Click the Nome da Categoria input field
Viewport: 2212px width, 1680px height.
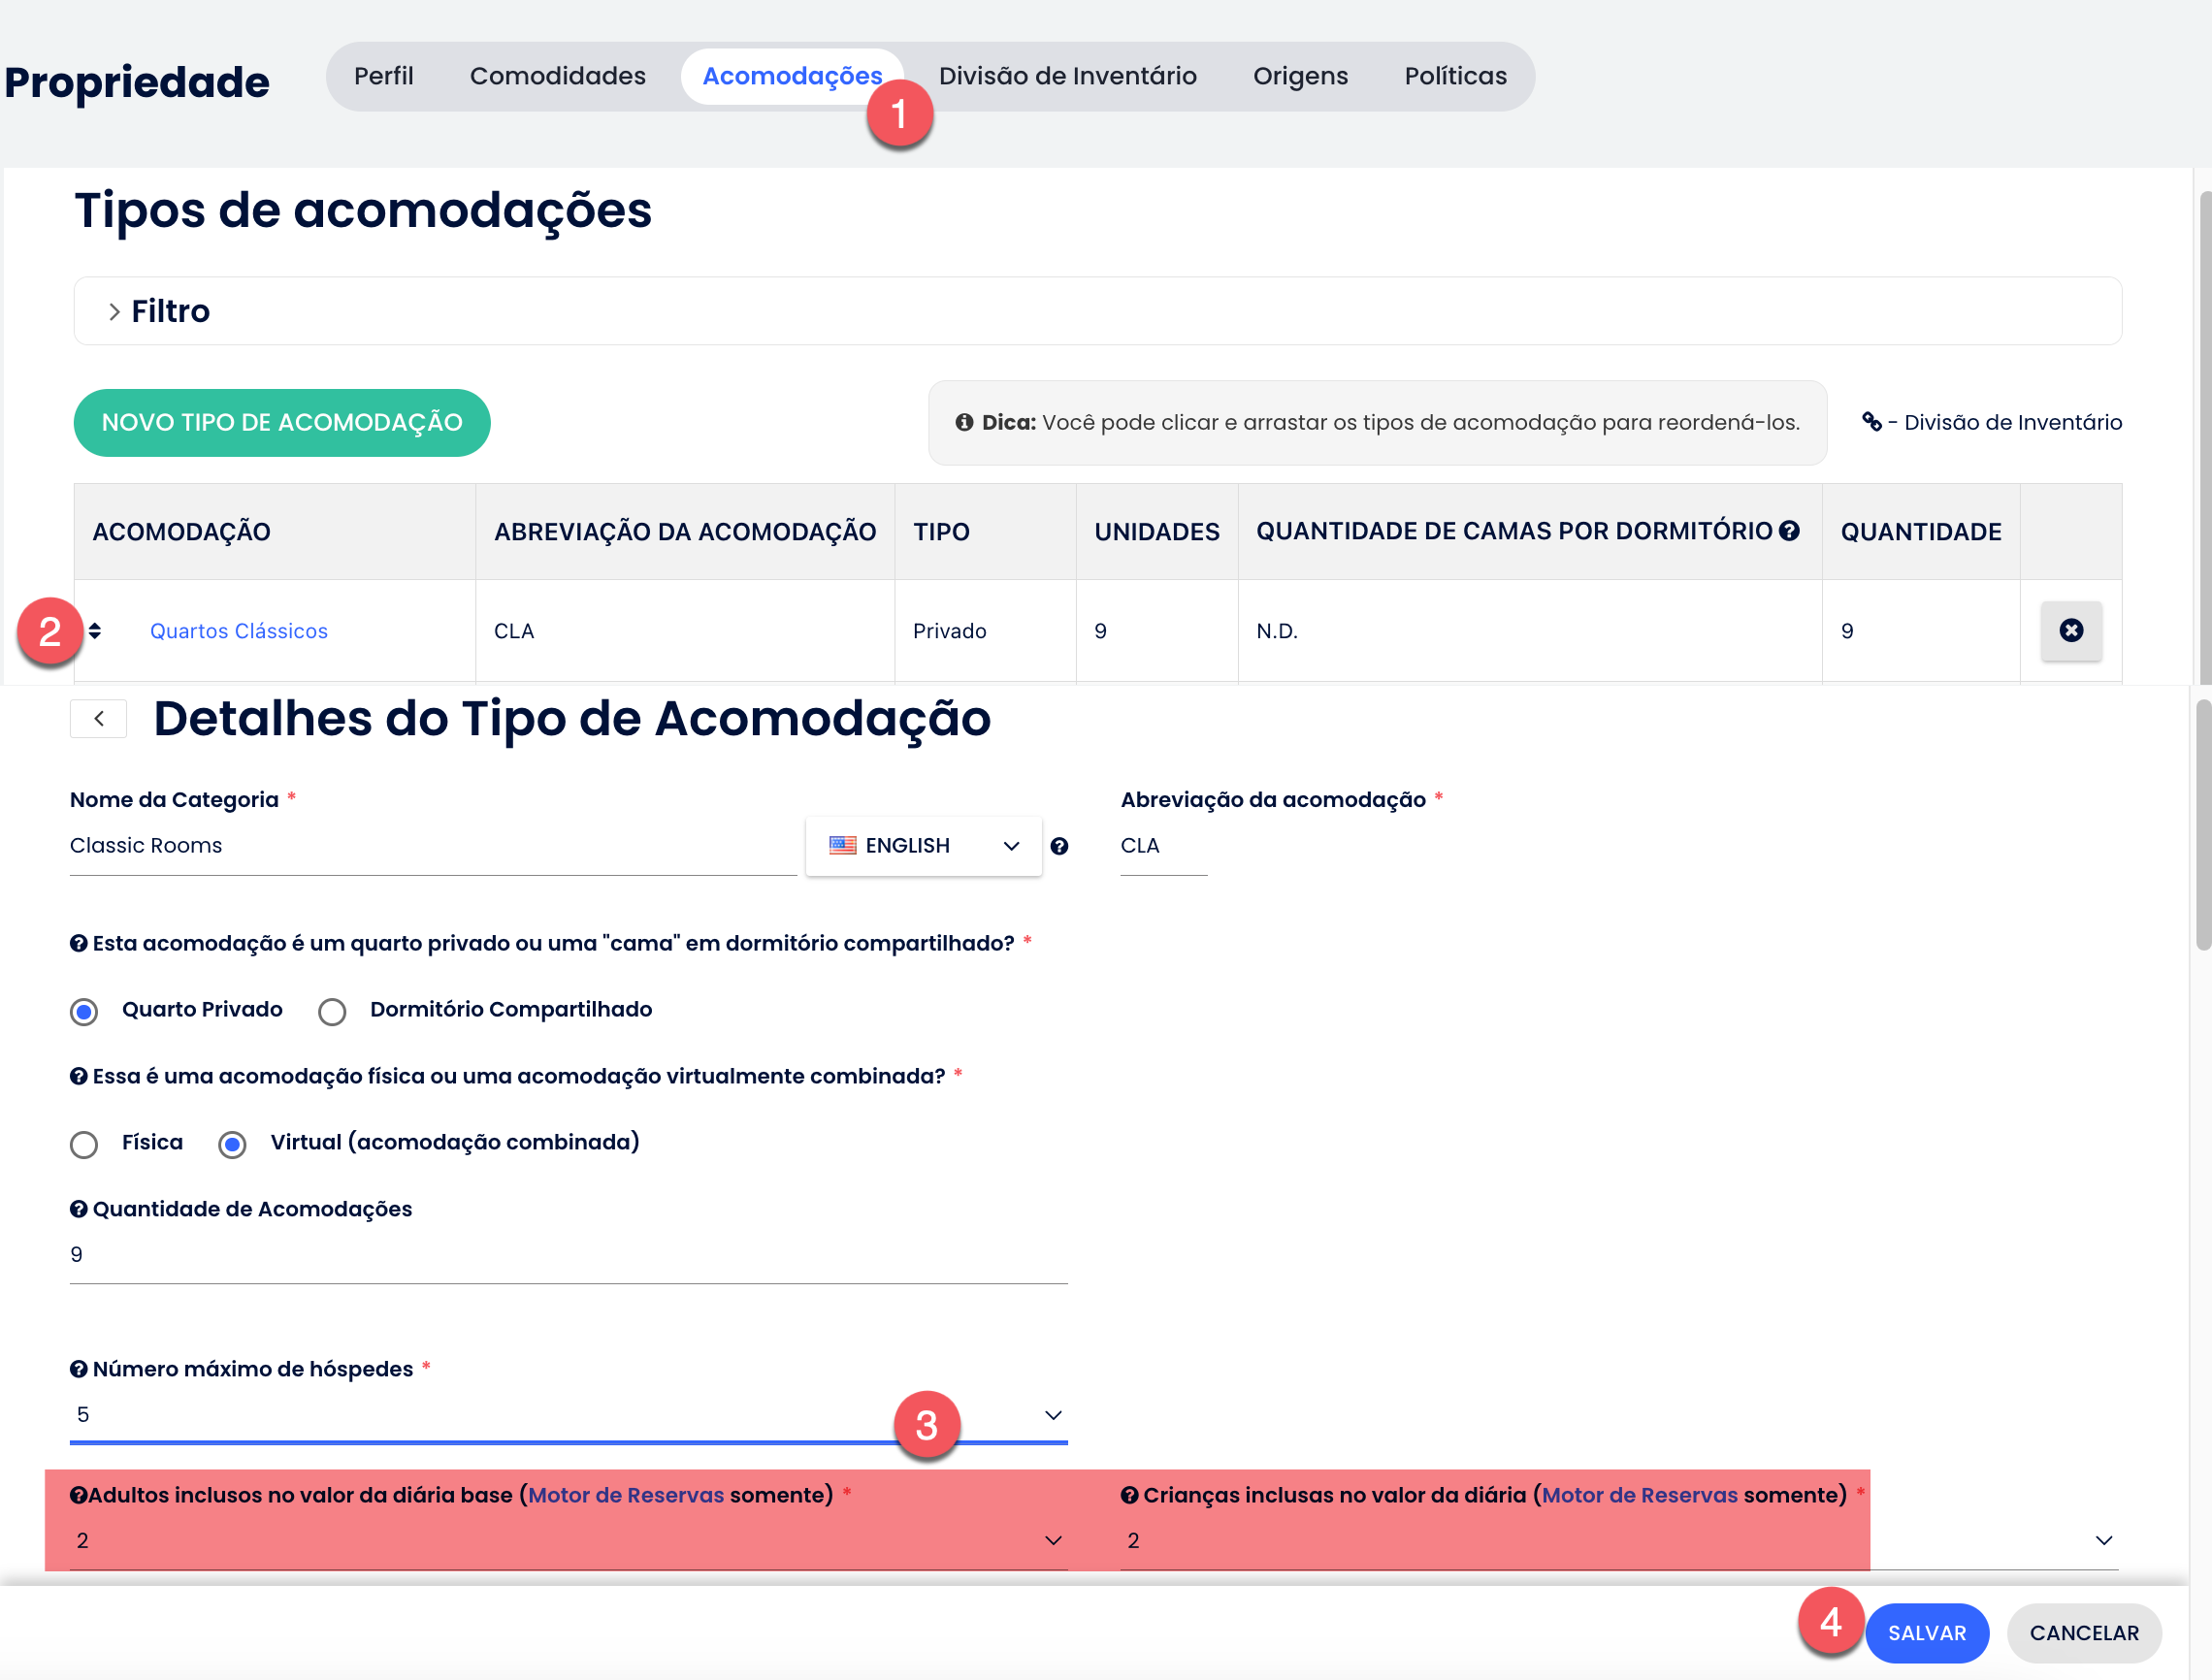point(430,846)
